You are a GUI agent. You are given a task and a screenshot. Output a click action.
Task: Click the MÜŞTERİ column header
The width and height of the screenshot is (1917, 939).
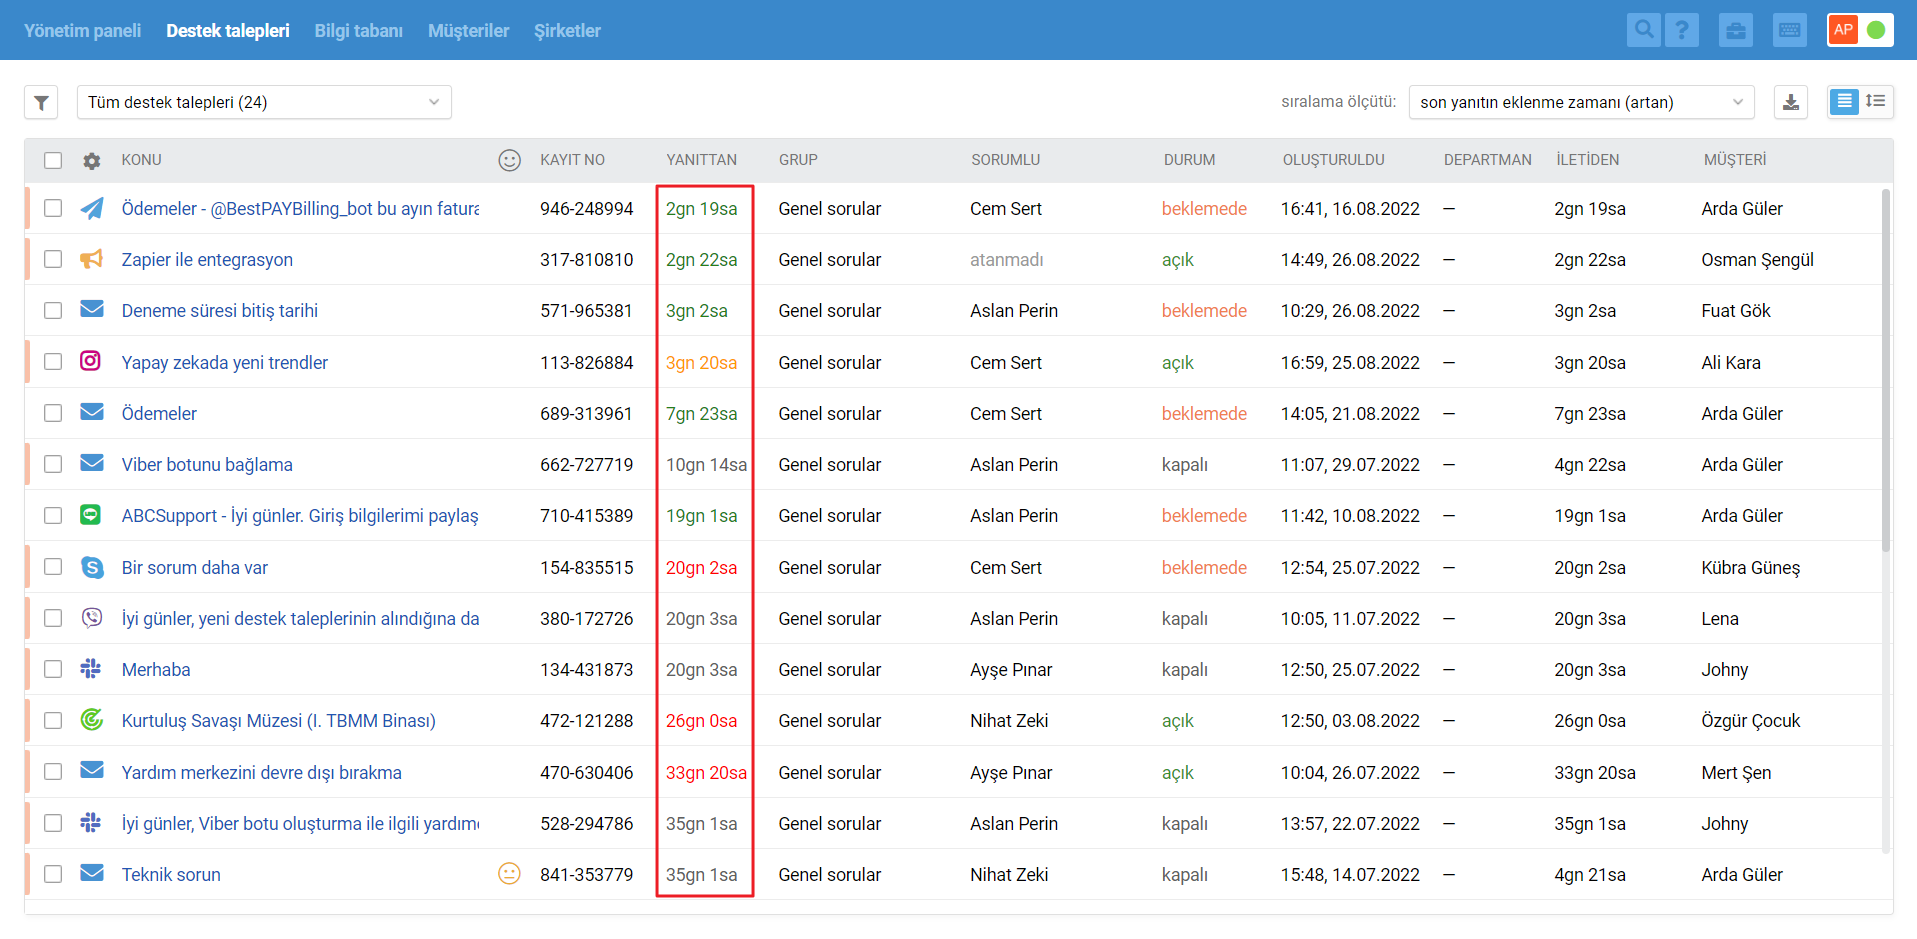click(1735, 160)
